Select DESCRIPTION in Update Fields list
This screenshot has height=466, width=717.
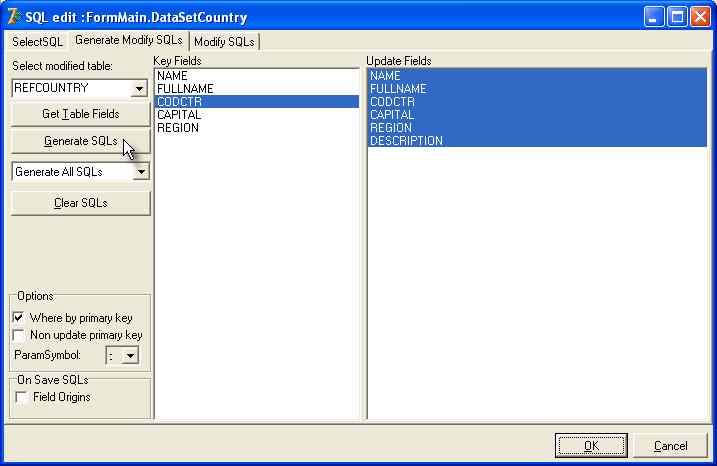click(x=537, y=140)
